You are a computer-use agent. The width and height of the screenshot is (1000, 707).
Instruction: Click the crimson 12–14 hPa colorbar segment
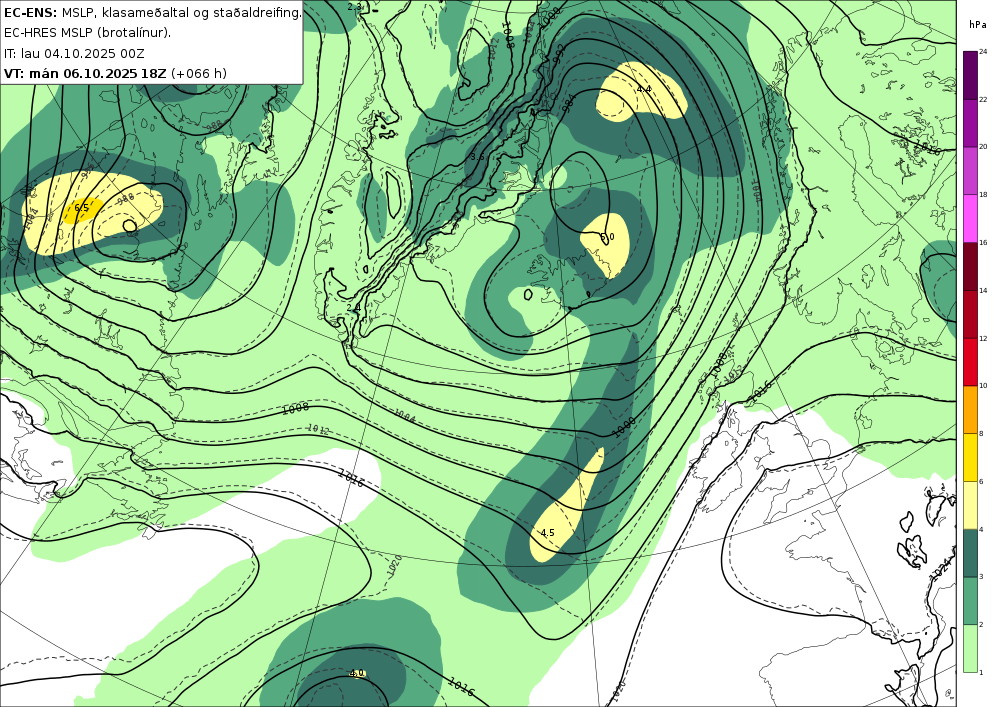970,314
